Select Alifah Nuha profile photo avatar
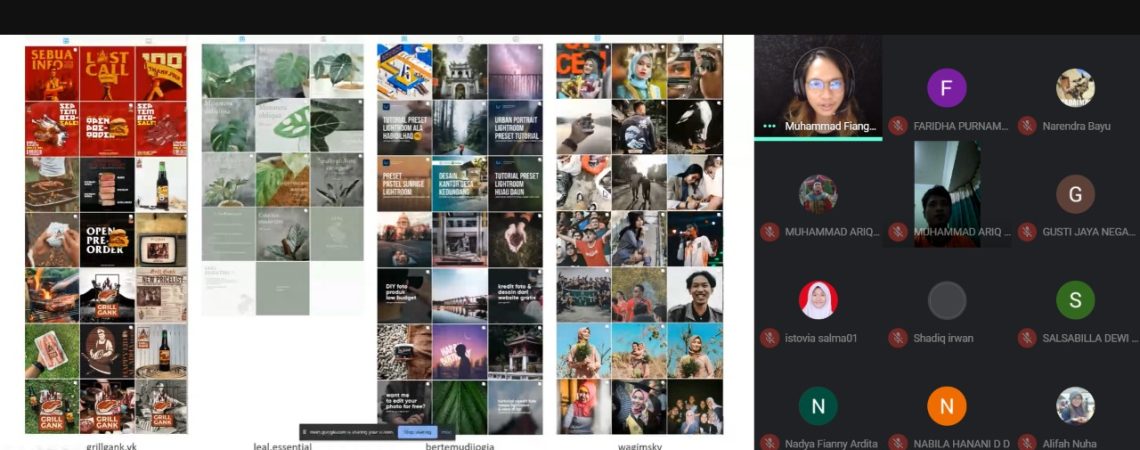Screen dimensions: 1140x450 click(x=1075, y=406)
